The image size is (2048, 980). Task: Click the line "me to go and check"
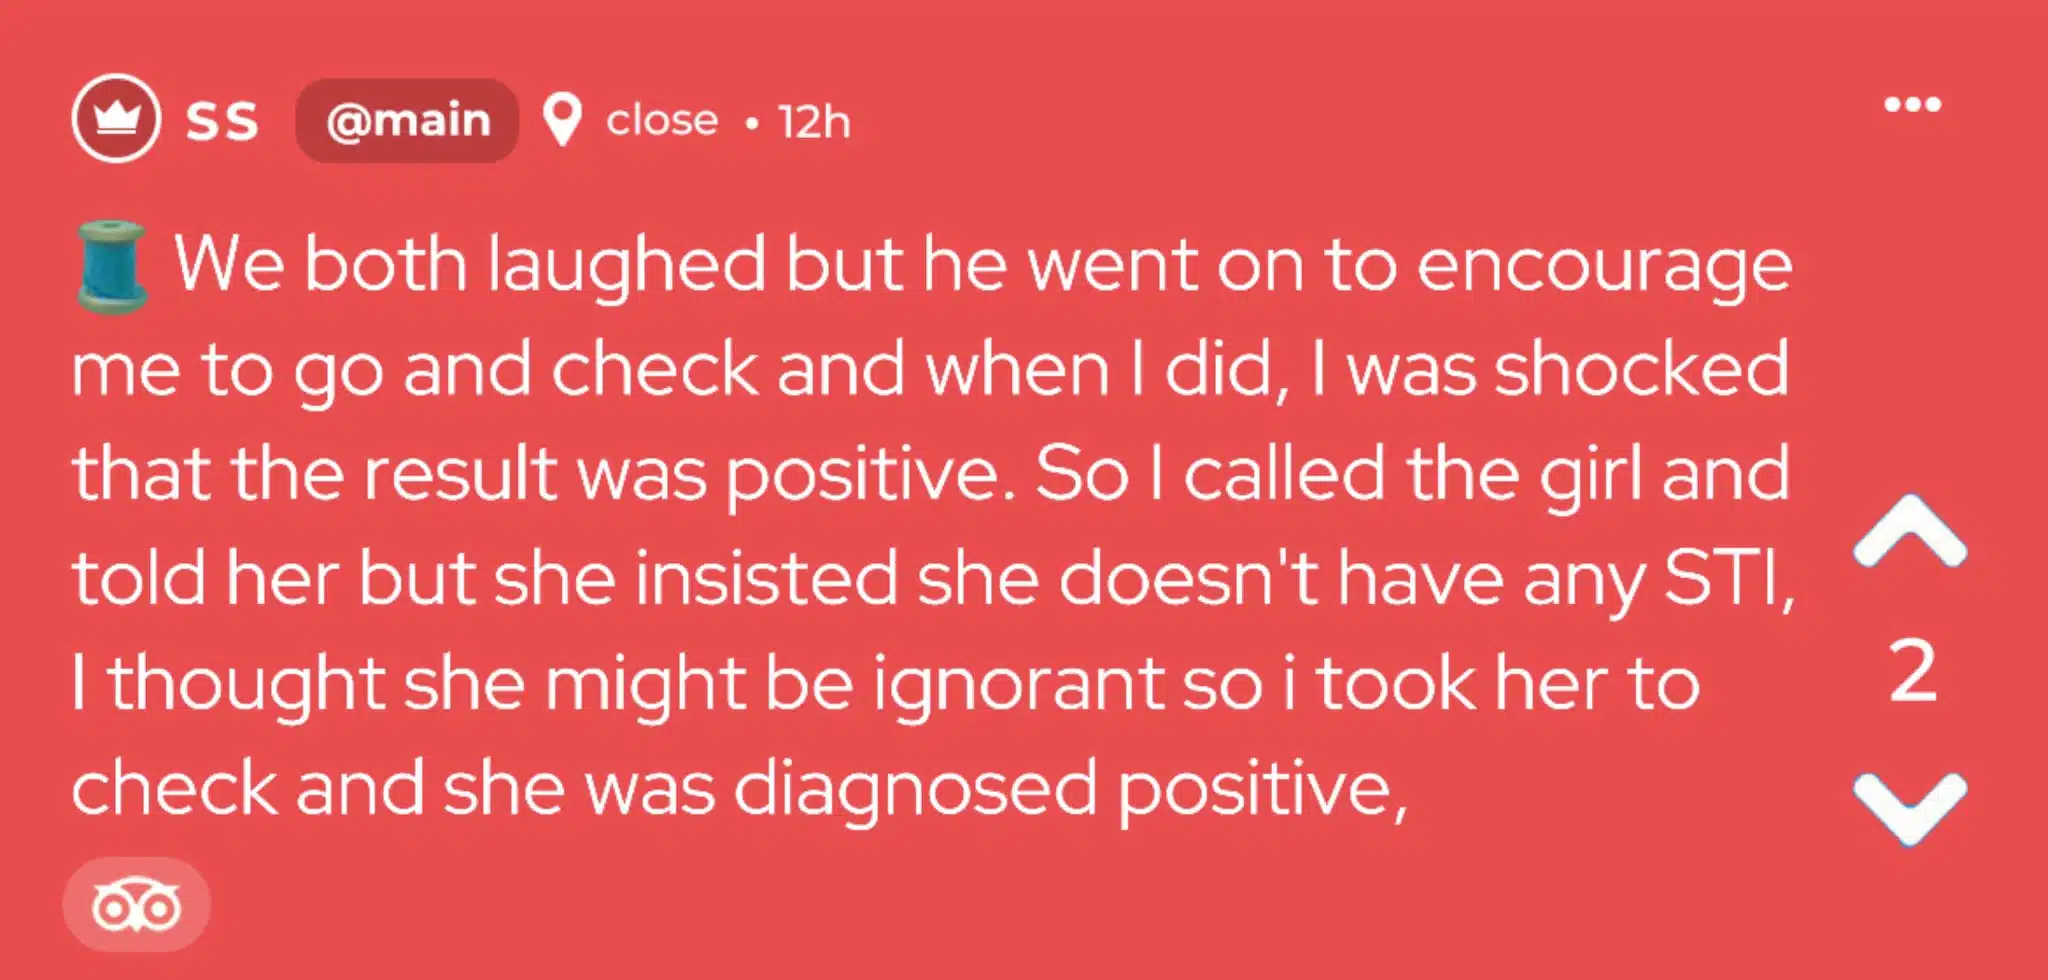930,370
